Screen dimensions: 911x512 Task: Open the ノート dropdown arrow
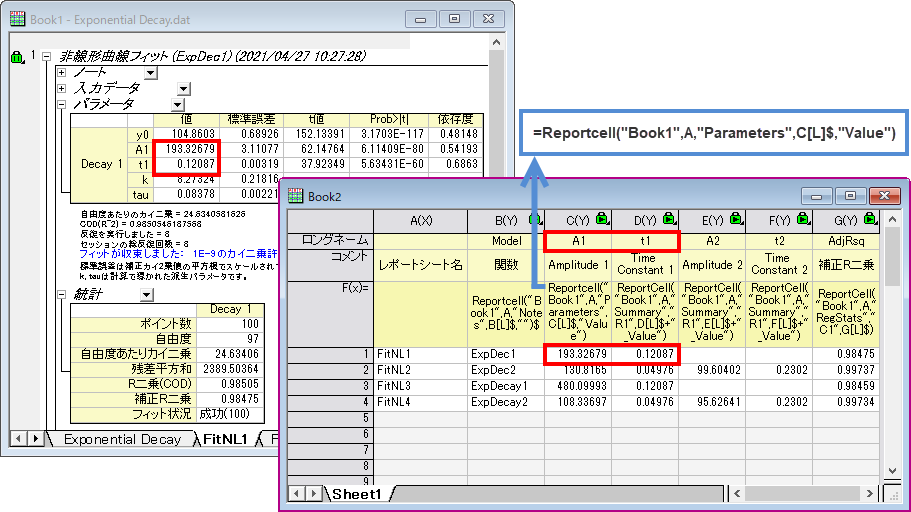[x=150, y=73]
